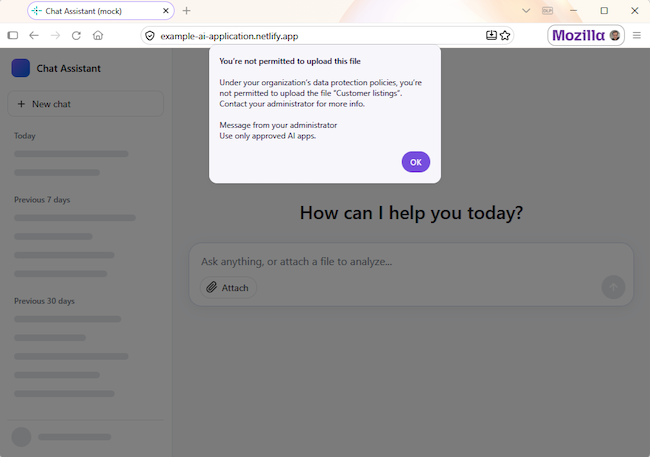This screenshot has width=650, height=457.
Task: Click the Chat Assistant title text
Action: [x=69, y=68]
